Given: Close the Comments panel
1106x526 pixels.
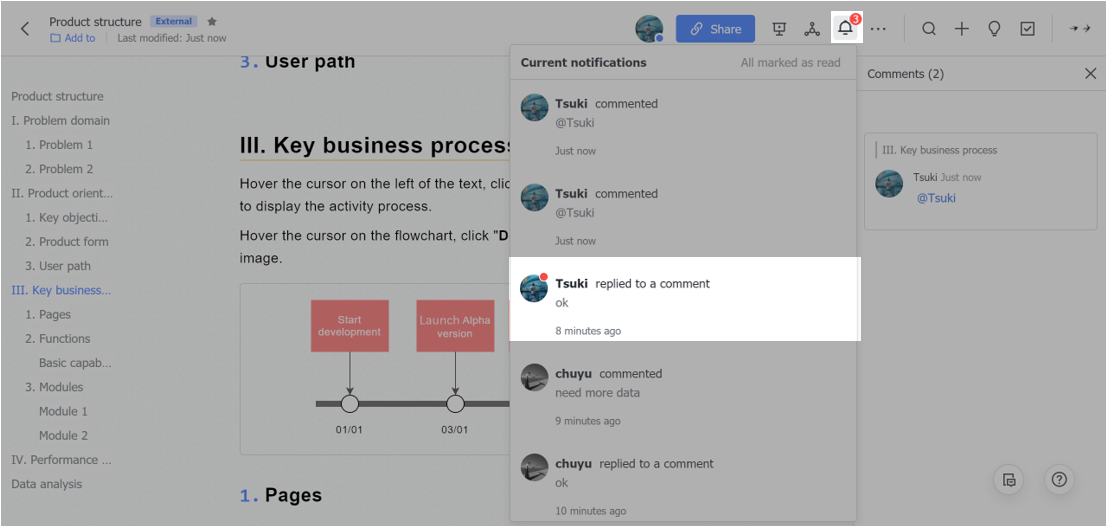Looking at the screenshot, I should [x=1090, y=74].
